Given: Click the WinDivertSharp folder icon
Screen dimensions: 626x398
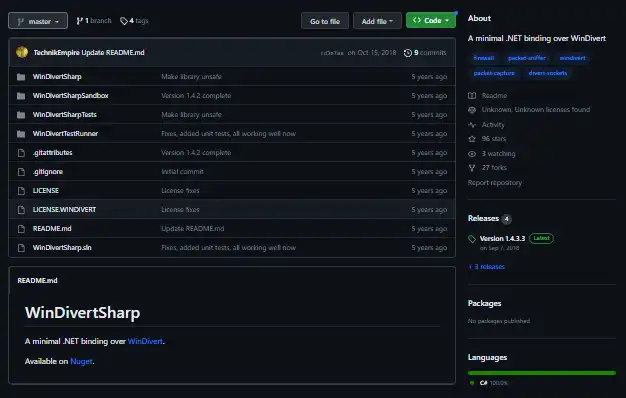Looking at the screenshot, I should coord(21,77).
